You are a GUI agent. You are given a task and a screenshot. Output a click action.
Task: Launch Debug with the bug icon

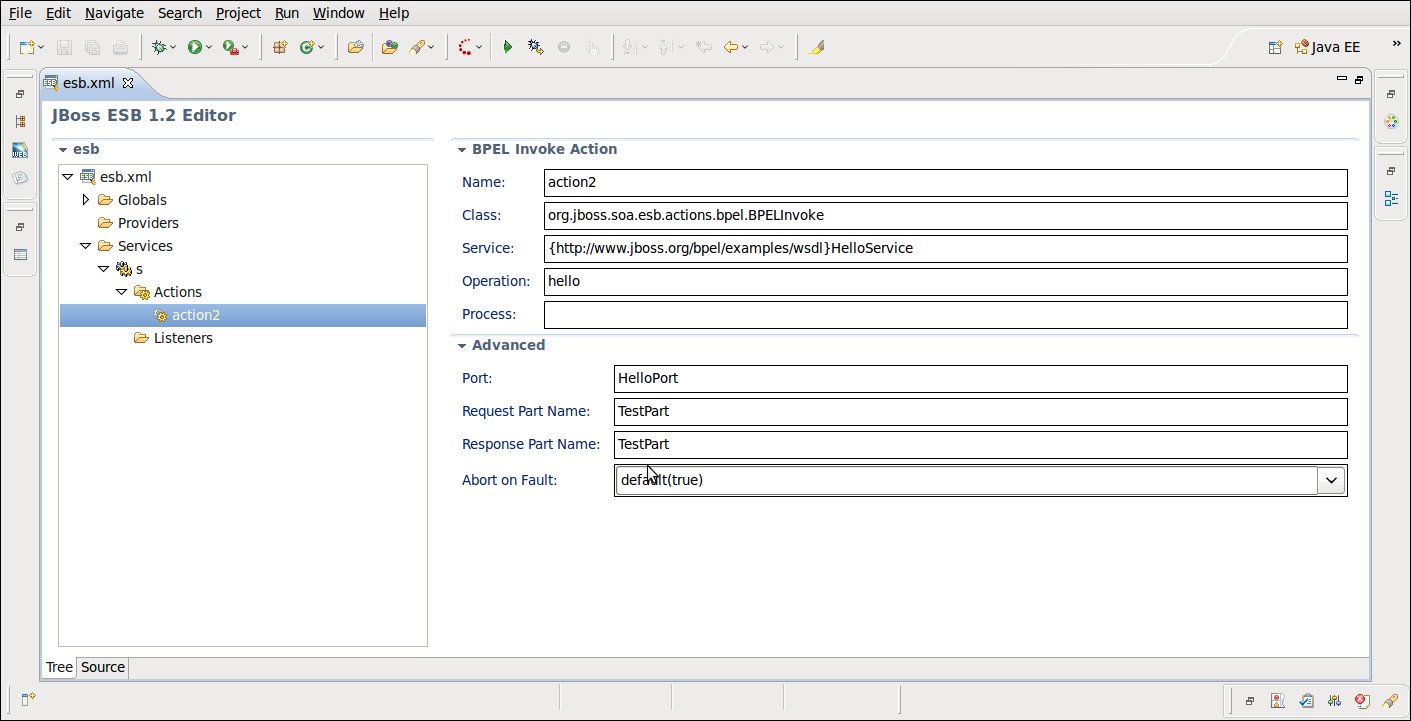click(158, 47)
